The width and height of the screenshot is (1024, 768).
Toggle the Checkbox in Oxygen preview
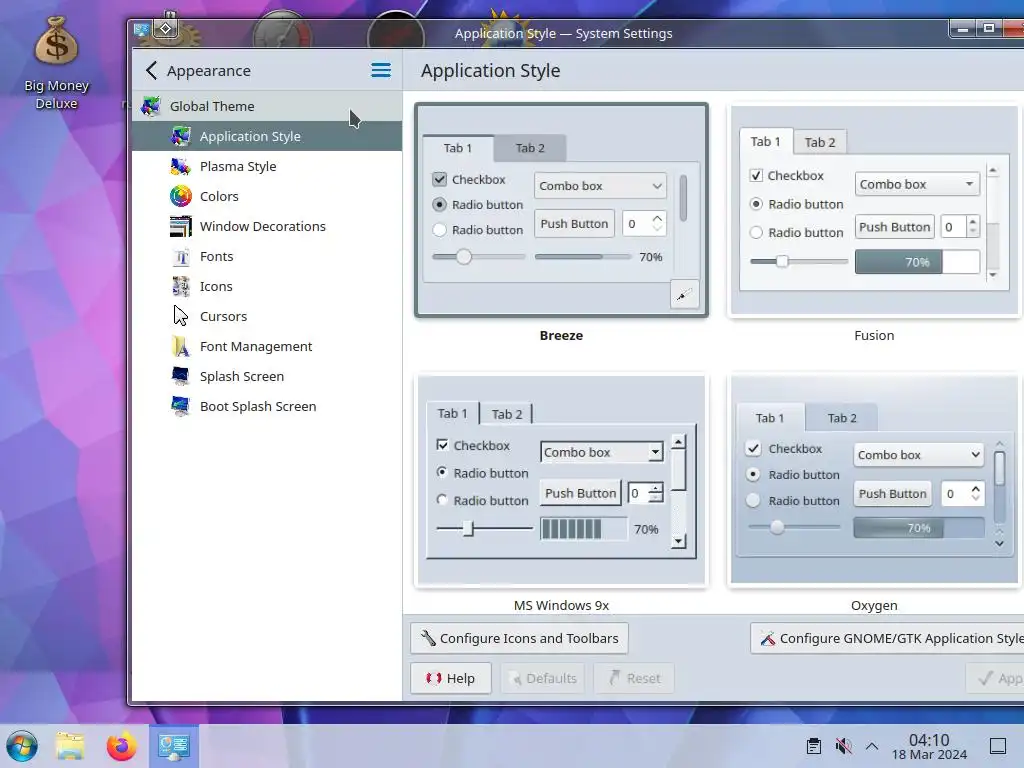click(753, 449)
